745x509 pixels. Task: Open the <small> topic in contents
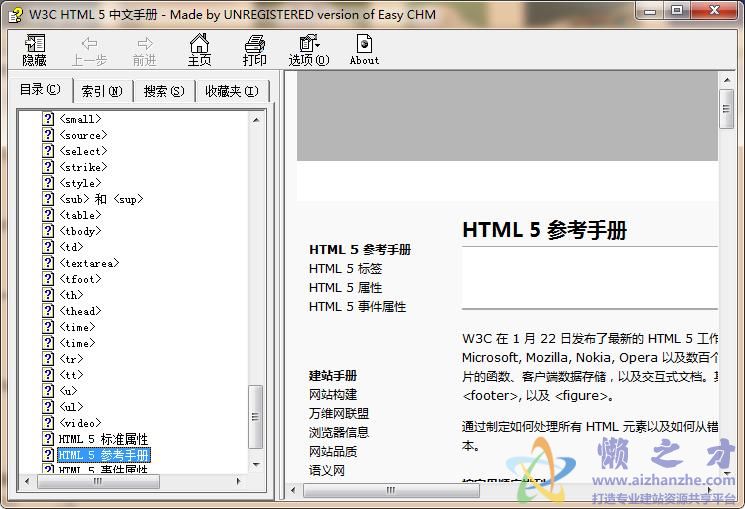click(x=80, y=119)
